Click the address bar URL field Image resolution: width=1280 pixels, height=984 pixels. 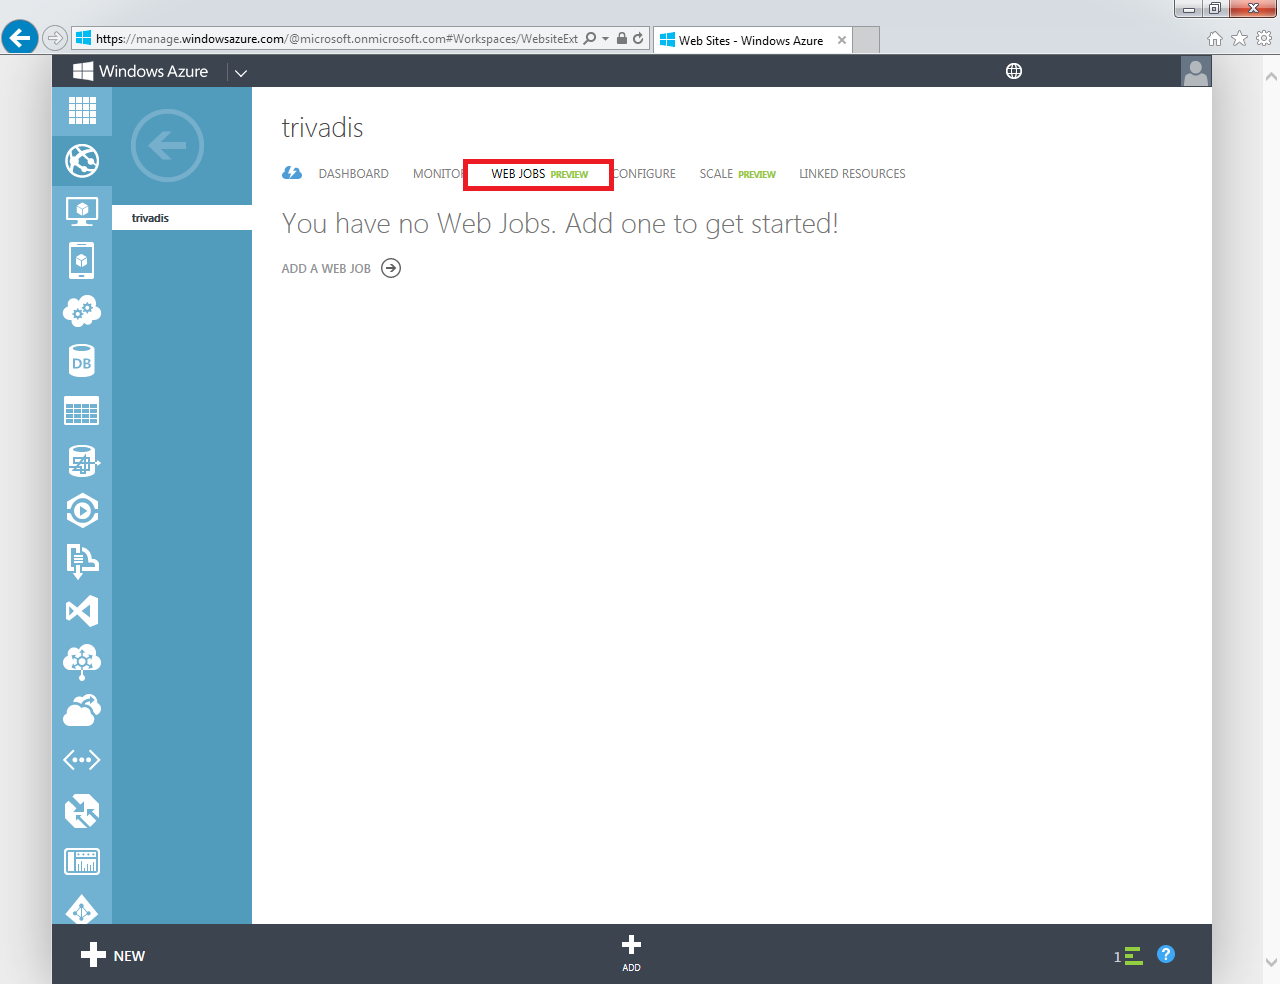[x=336, y=39]
